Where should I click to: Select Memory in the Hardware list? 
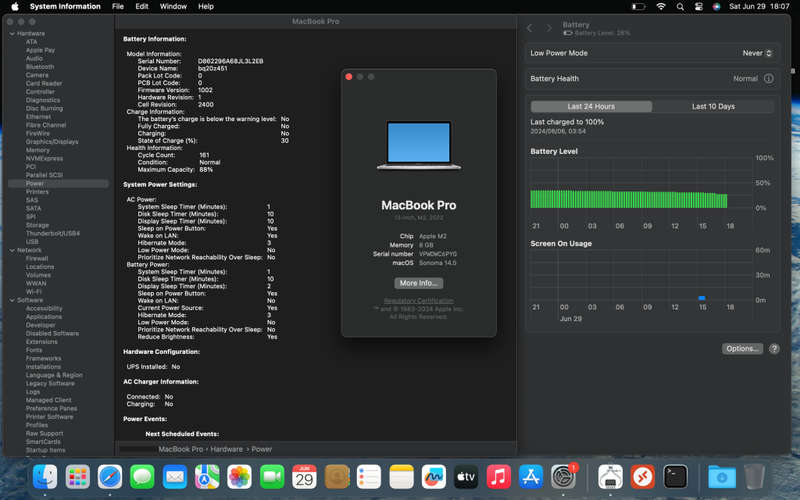(38, 150)
